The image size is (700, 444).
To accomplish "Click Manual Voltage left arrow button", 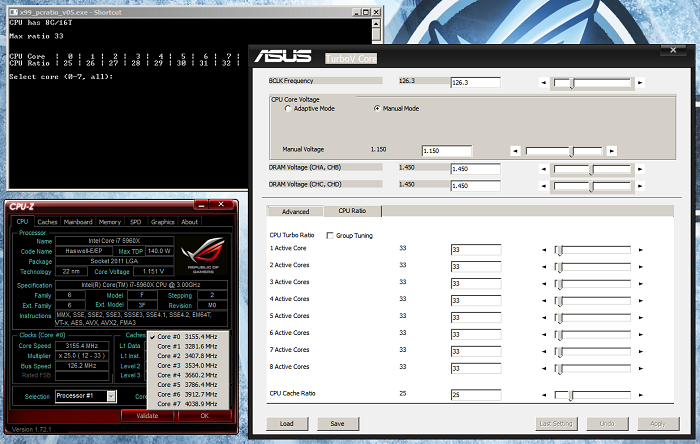I will click(515, 151).
